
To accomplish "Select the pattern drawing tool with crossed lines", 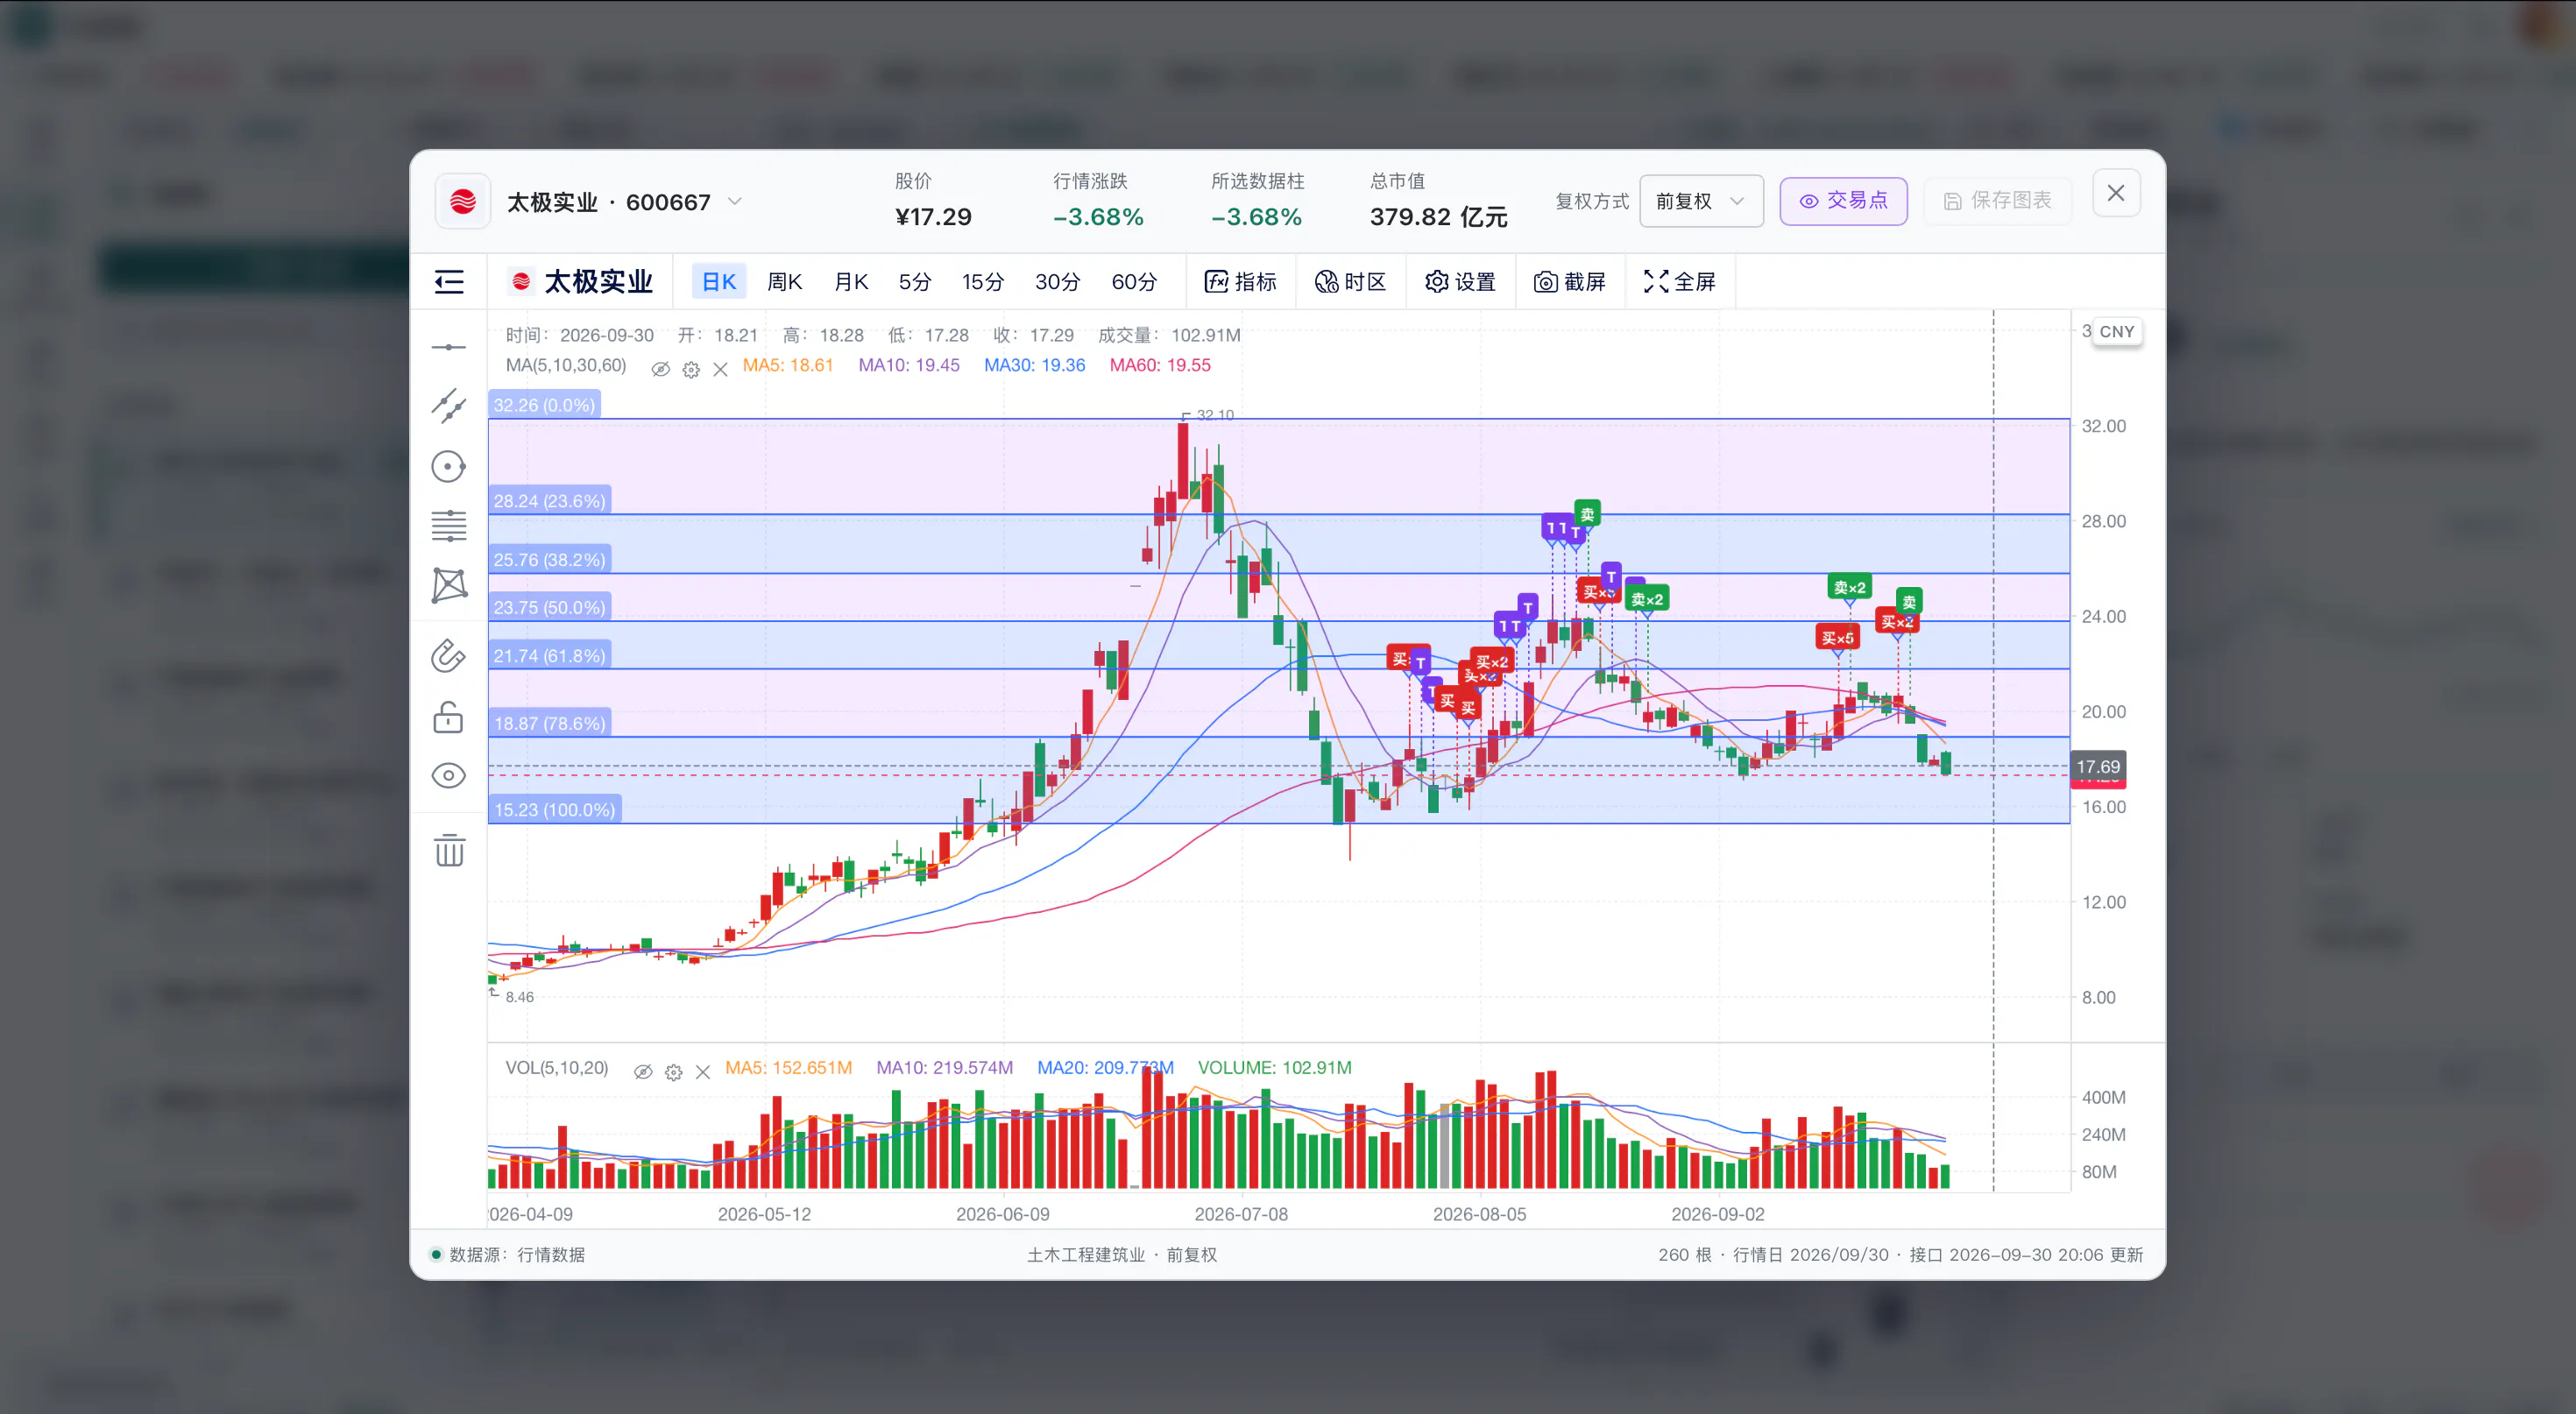I will (449, 585).
